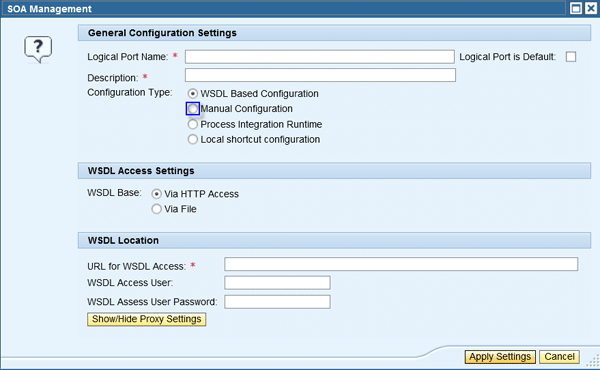Maximize the SOA Management dialog
Viewport: 600px width, 370px height.
tap(576, 8)
